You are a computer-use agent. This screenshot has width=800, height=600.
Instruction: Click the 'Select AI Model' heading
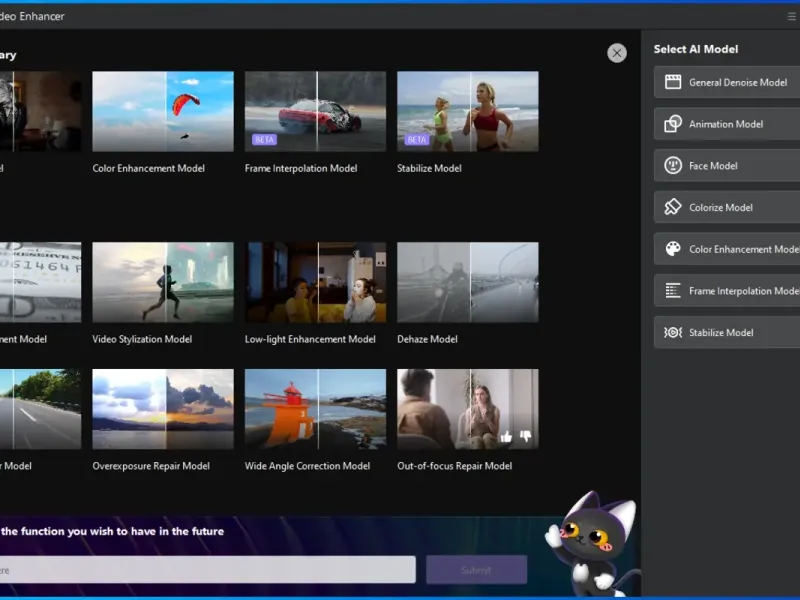pos(696,49)
